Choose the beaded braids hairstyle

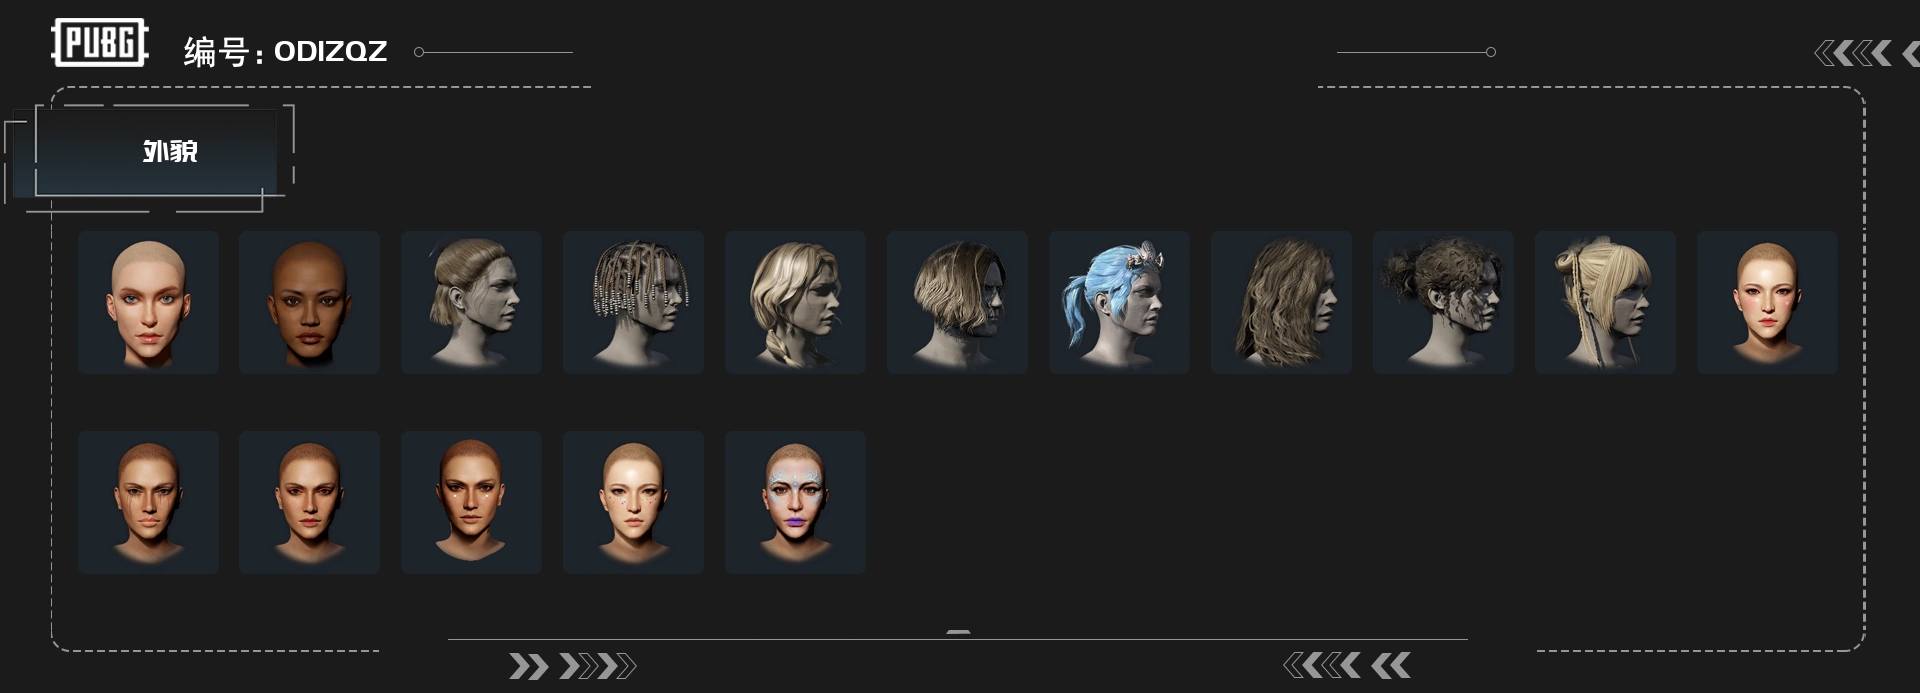(x=634, y=302)
